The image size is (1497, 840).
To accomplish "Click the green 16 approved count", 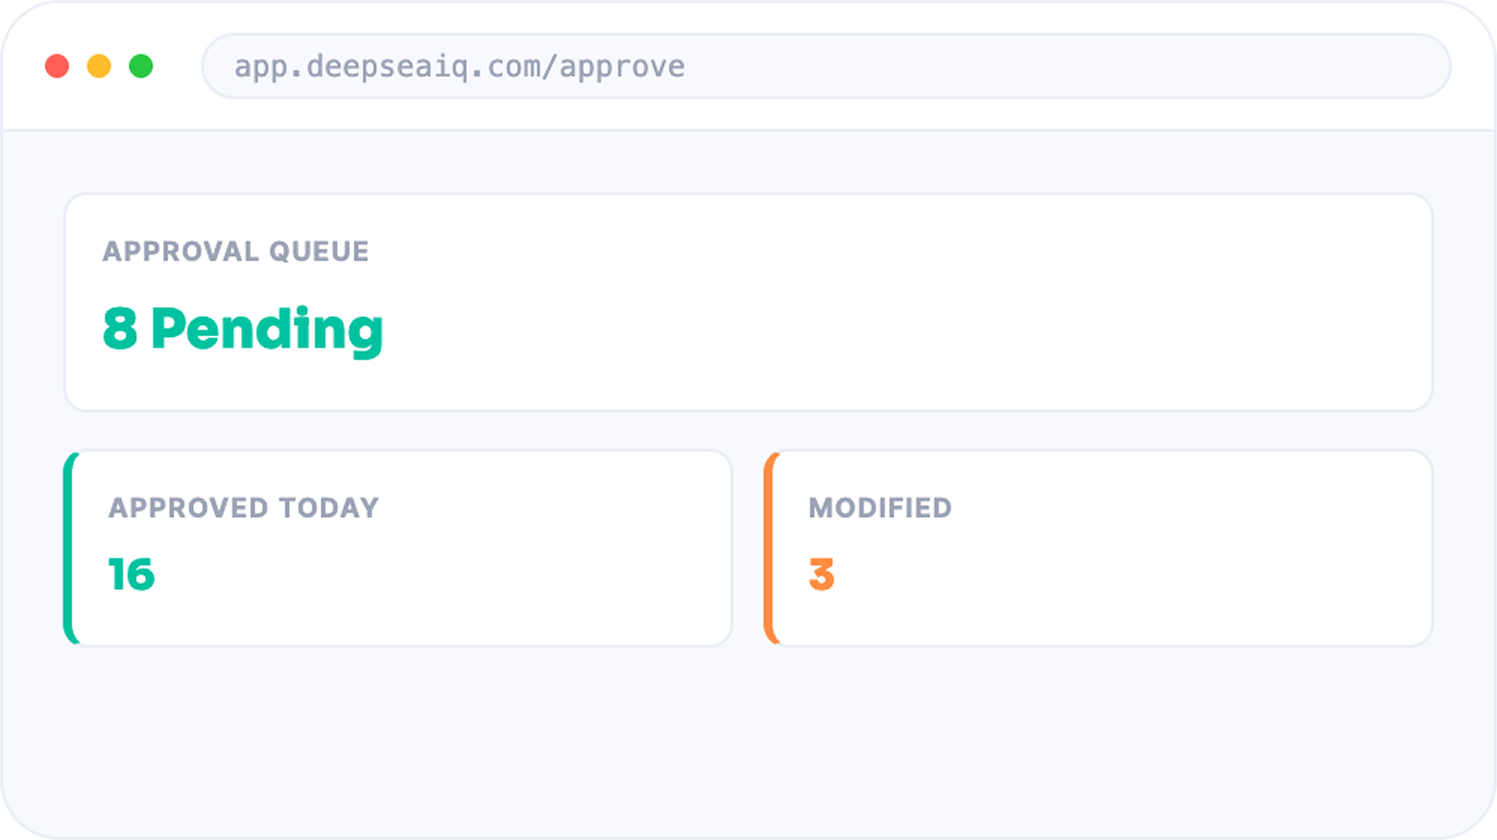I will click(131, 575).
